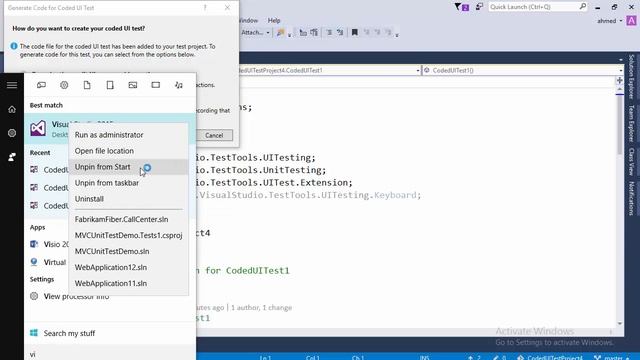Expand the Attach... button dropdown arrow
Image resolution: width=640 pixels, height=360 pixels.
[268, 33]
